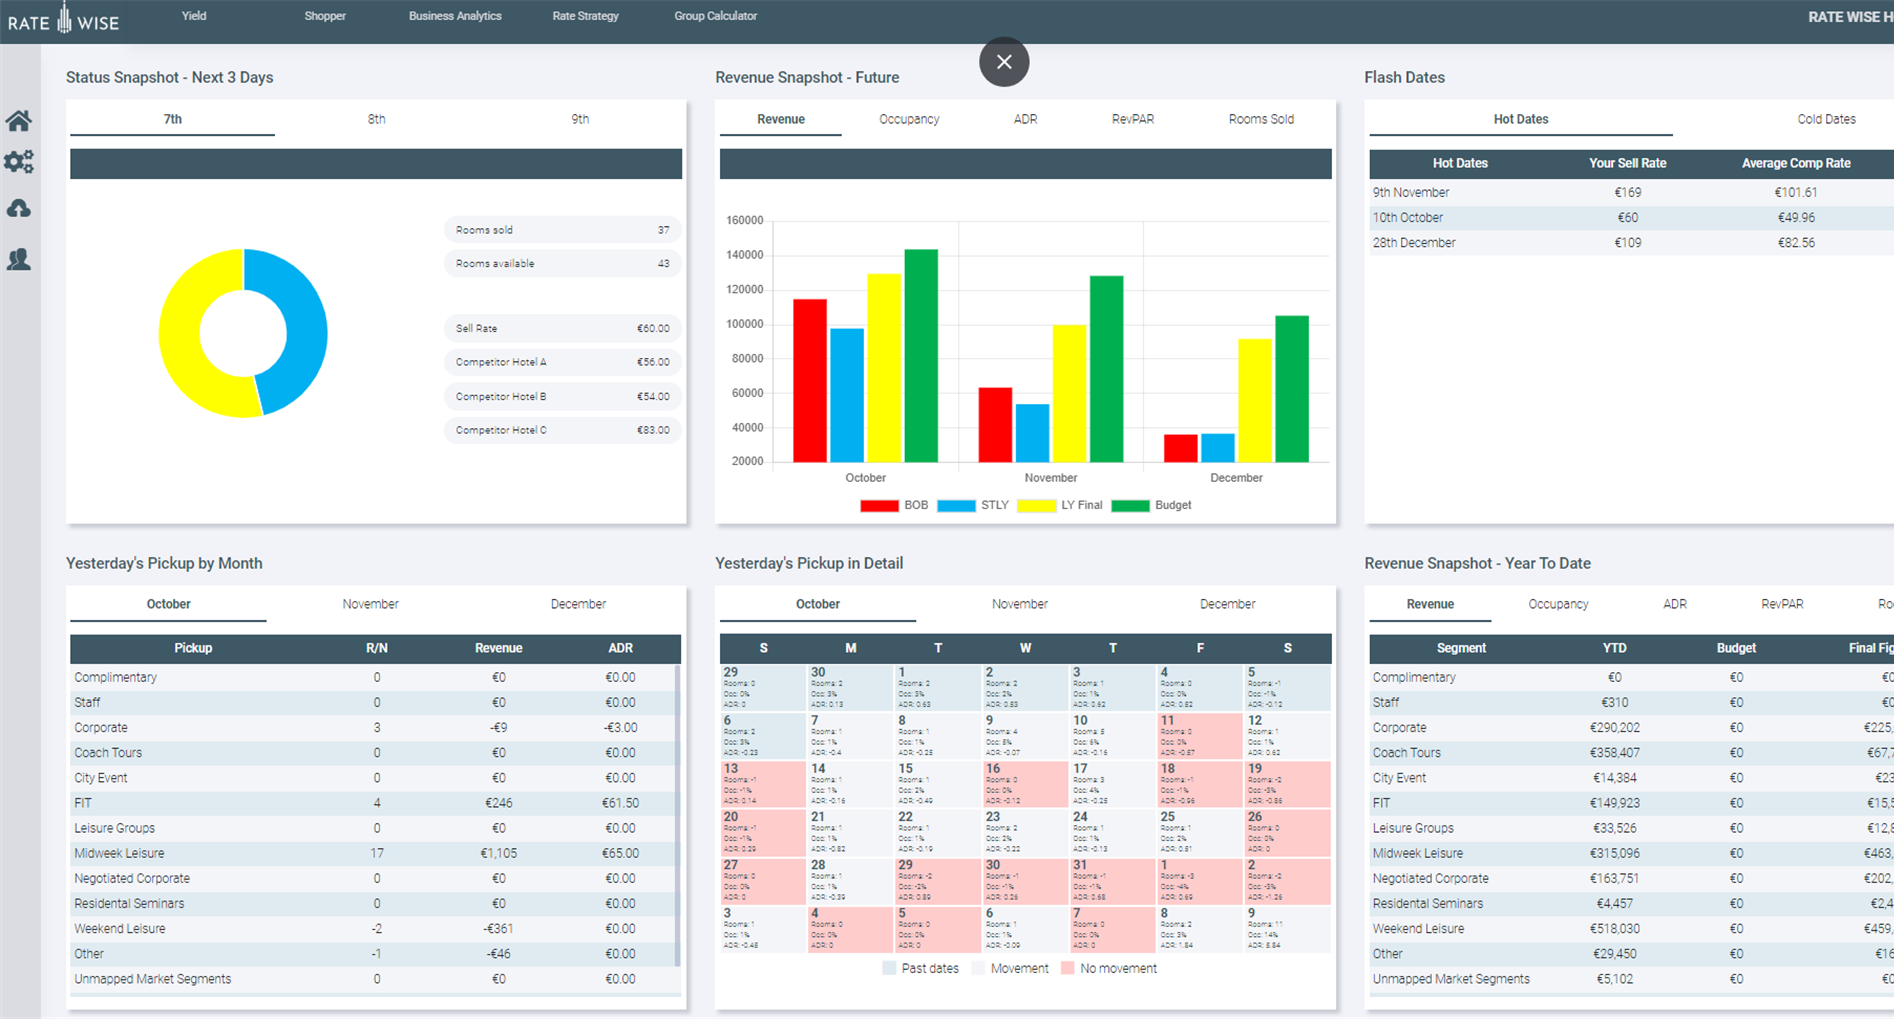Toggle the STLY blue legend item
This screenshot has width=1894, height=1019.
pos(956,506)
